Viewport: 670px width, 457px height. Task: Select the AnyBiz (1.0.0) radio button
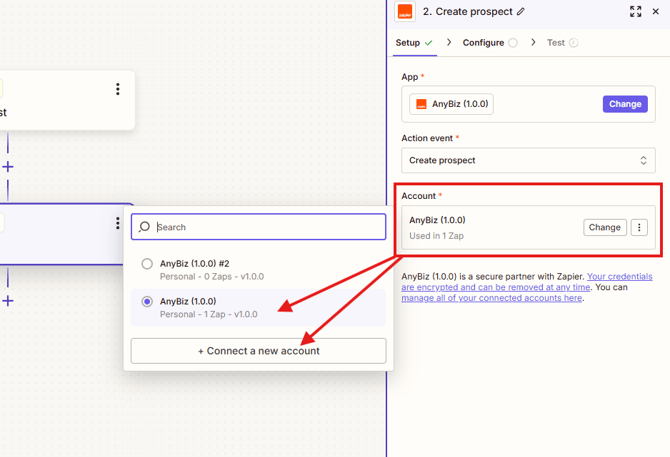(147, 302)
